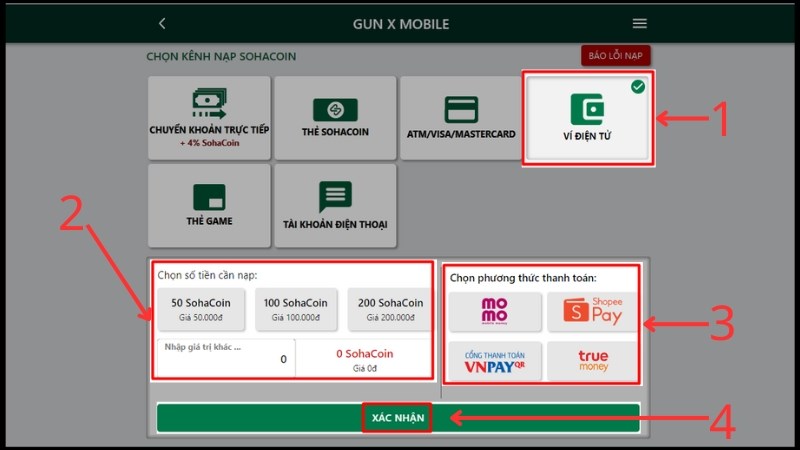Pay with ShopeePay
The width and height of the screenshot is (800, 450).
pos(592,311)
